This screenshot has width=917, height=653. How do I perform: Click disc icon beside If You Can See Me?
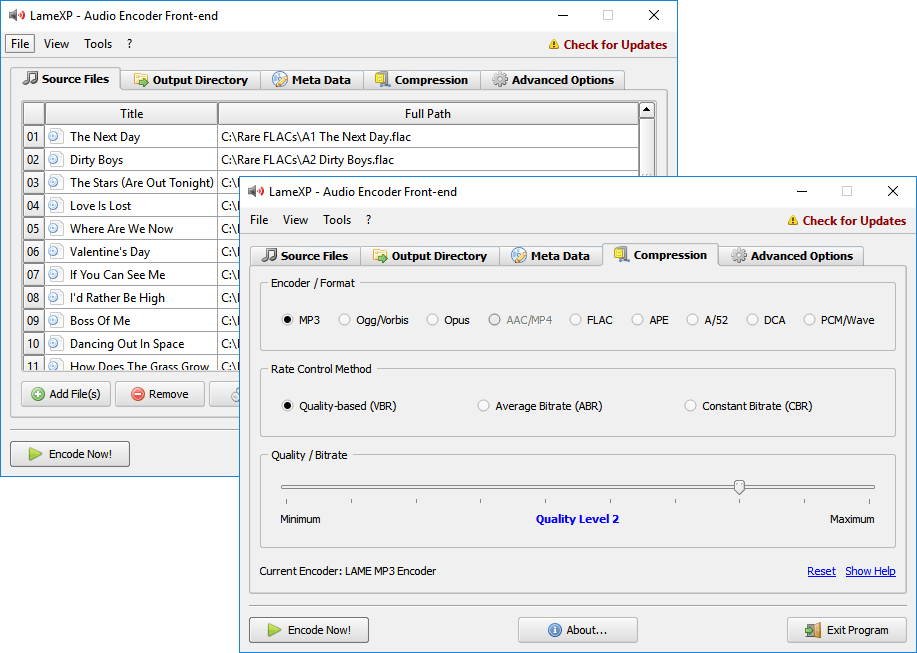pyautogui.click(x=55, y=274)
